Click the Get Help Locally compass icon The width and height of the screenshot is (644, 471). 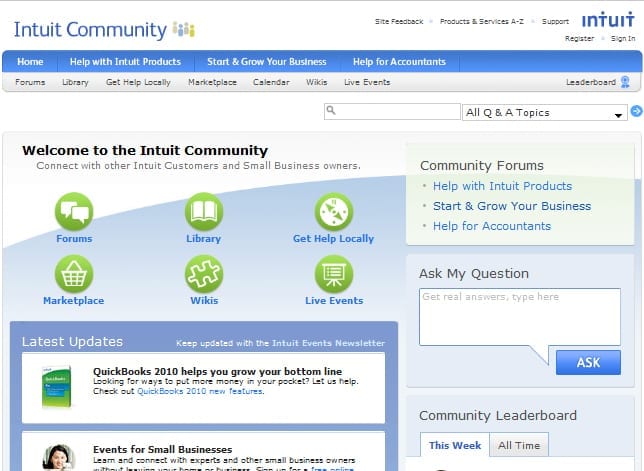[x=334, y=211]
